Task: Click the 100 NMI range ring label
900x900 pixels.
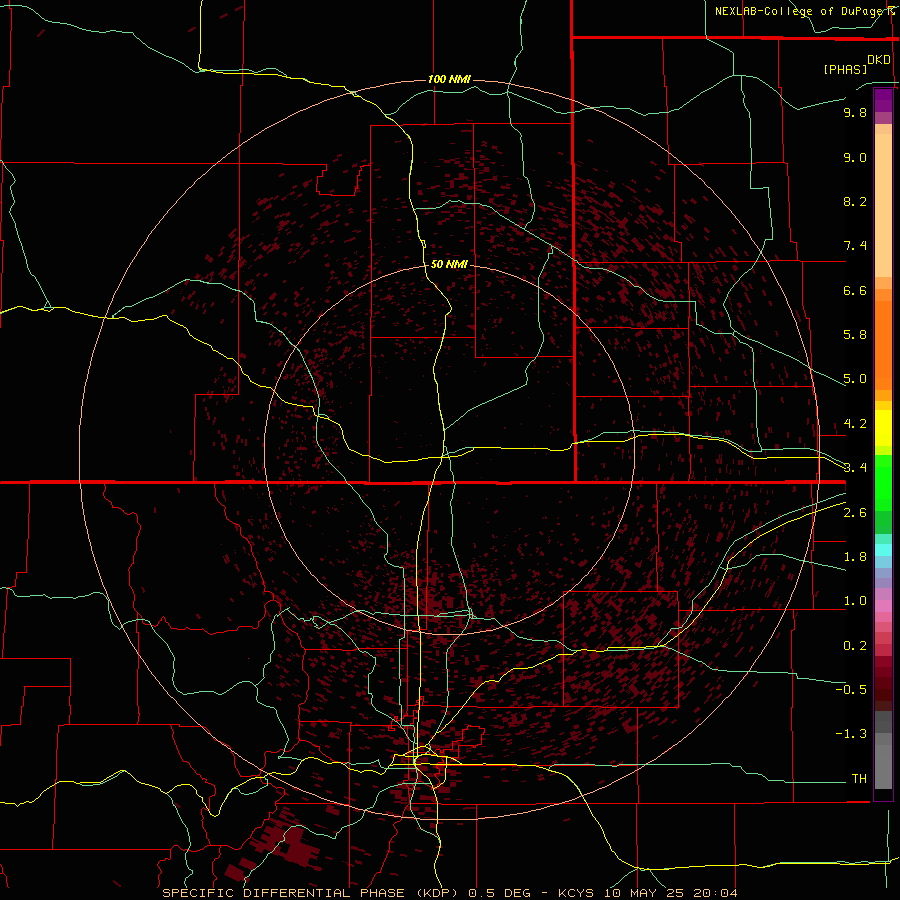Action: coord(449,79)
